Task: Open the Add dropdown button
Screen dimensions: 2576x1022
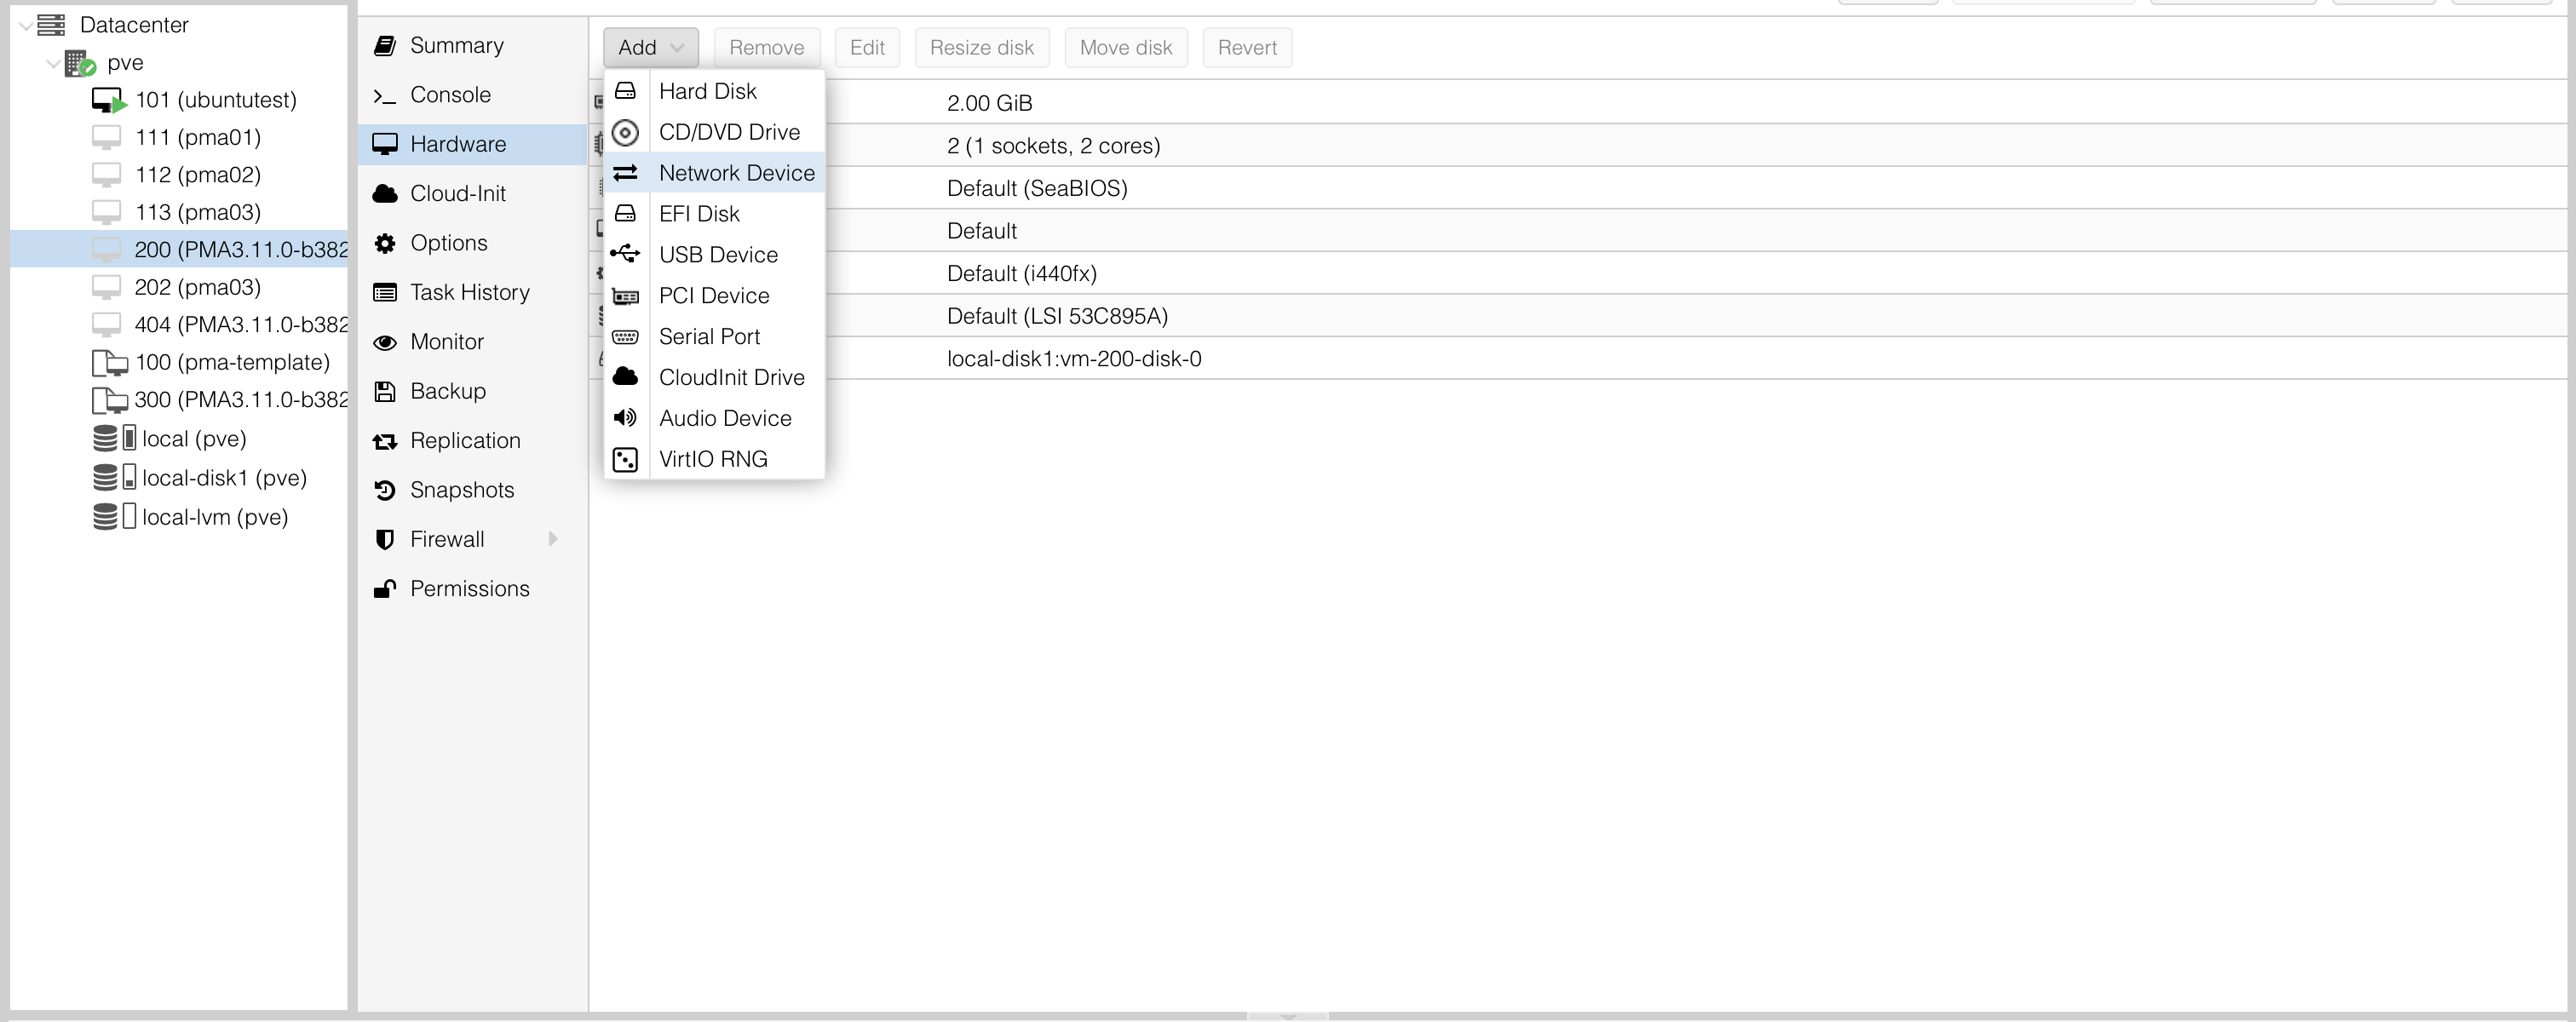Action: click(651, 47)
